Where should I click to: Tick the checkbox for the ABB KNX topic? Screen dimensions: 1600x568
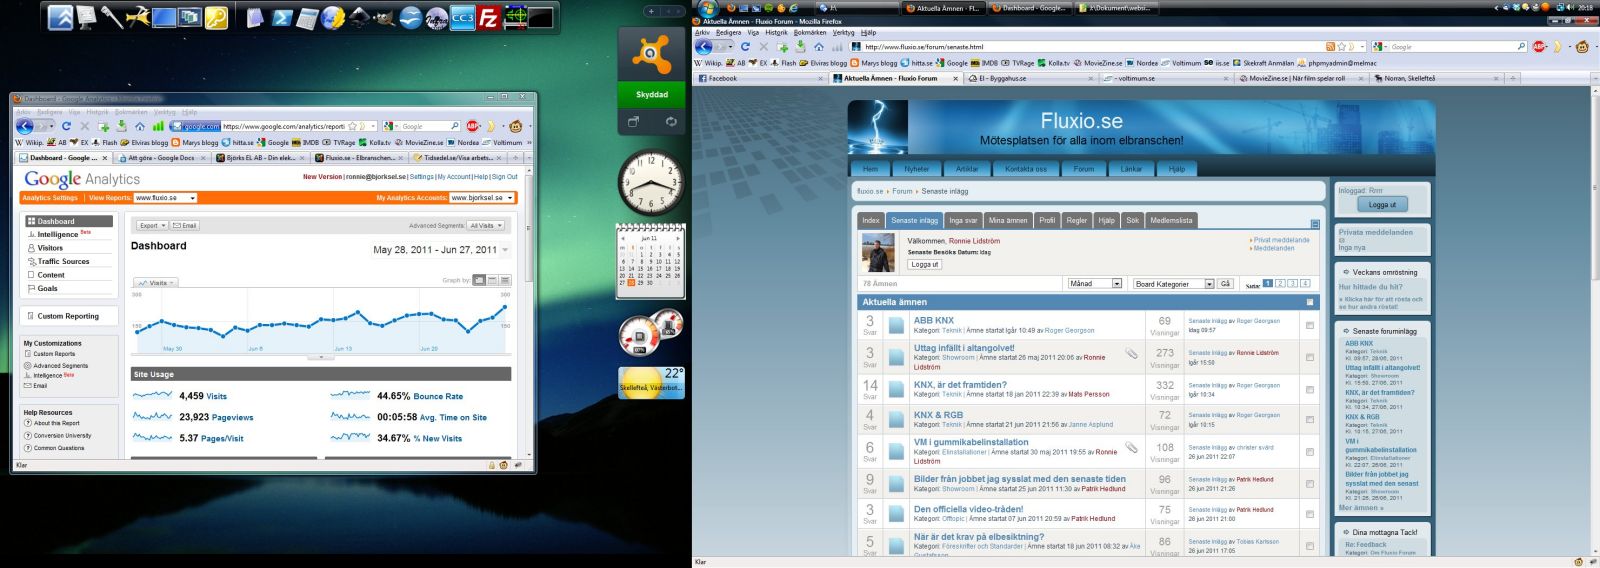[x=1310, y=325]
